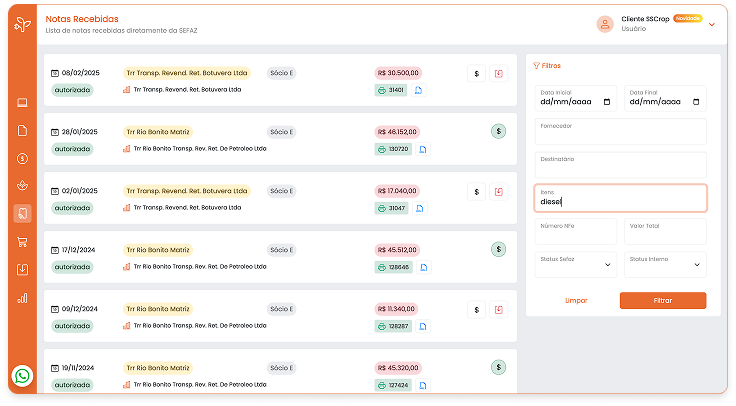This screenshot has height=406, width=736.
Task: Click the download arrow sidebar icon
Action: click(x=23, y=269)
